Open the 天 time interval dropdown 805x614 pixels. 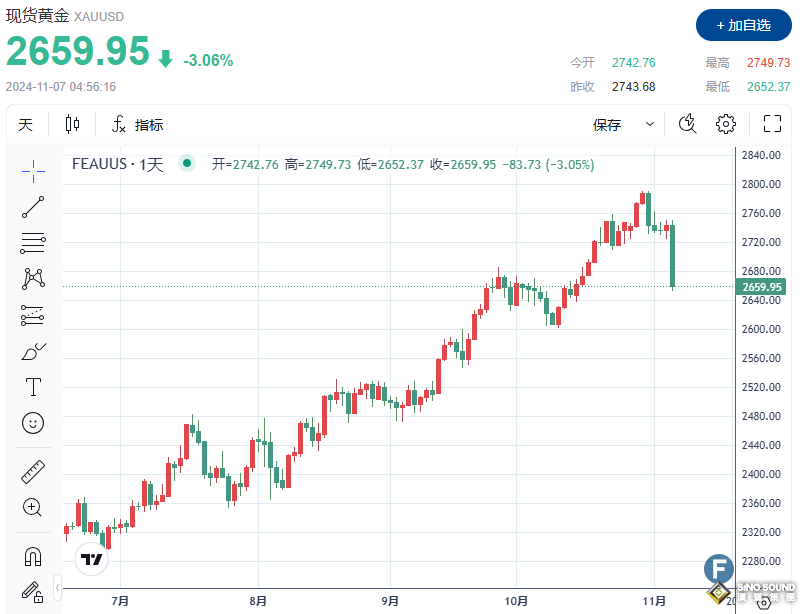(x=26, y=124)
